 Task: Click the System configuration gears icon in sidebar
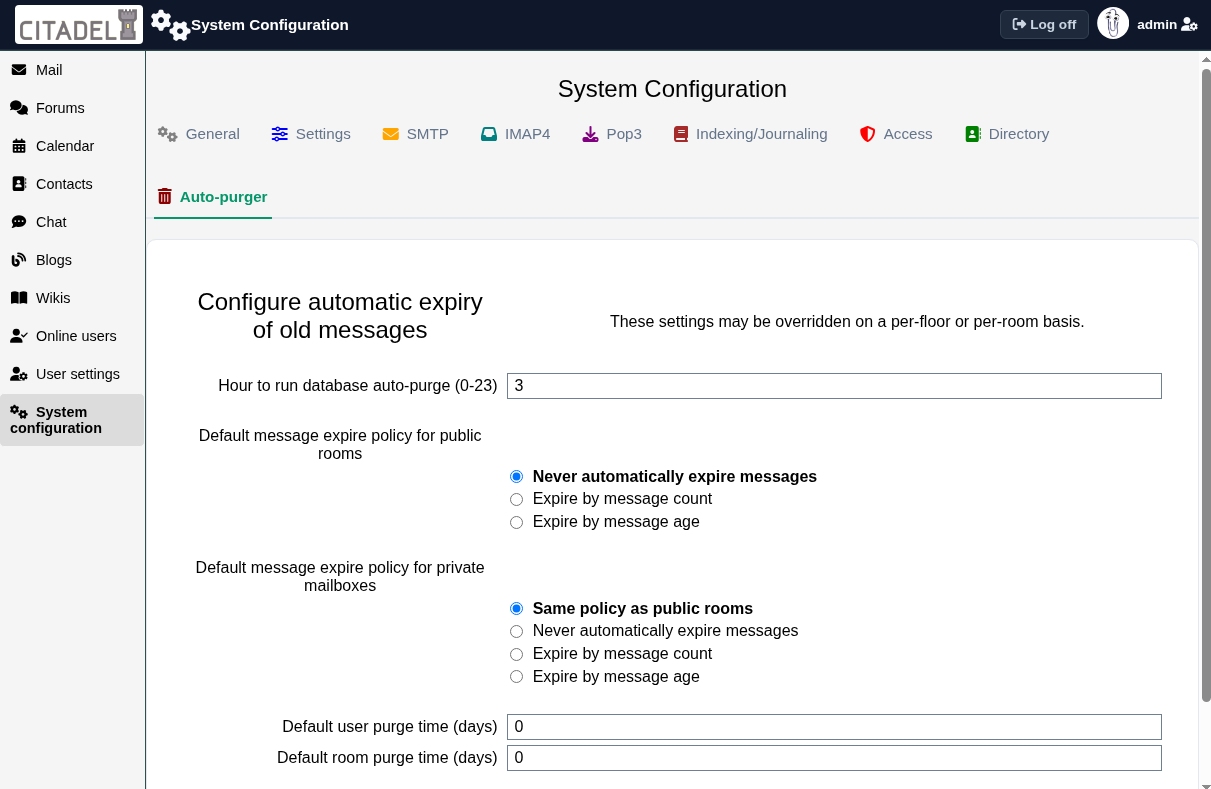19,412
